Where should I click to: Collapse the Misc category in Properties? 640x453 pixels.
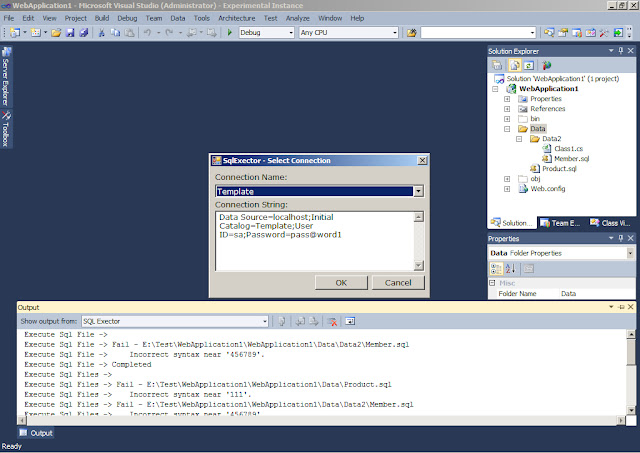tap(492, 283)
